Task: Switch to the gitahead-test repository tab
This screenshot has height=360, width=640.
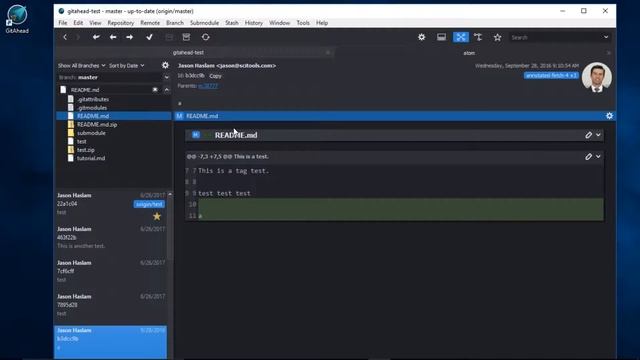Action: pyautogui.click(x=188, y=53)
